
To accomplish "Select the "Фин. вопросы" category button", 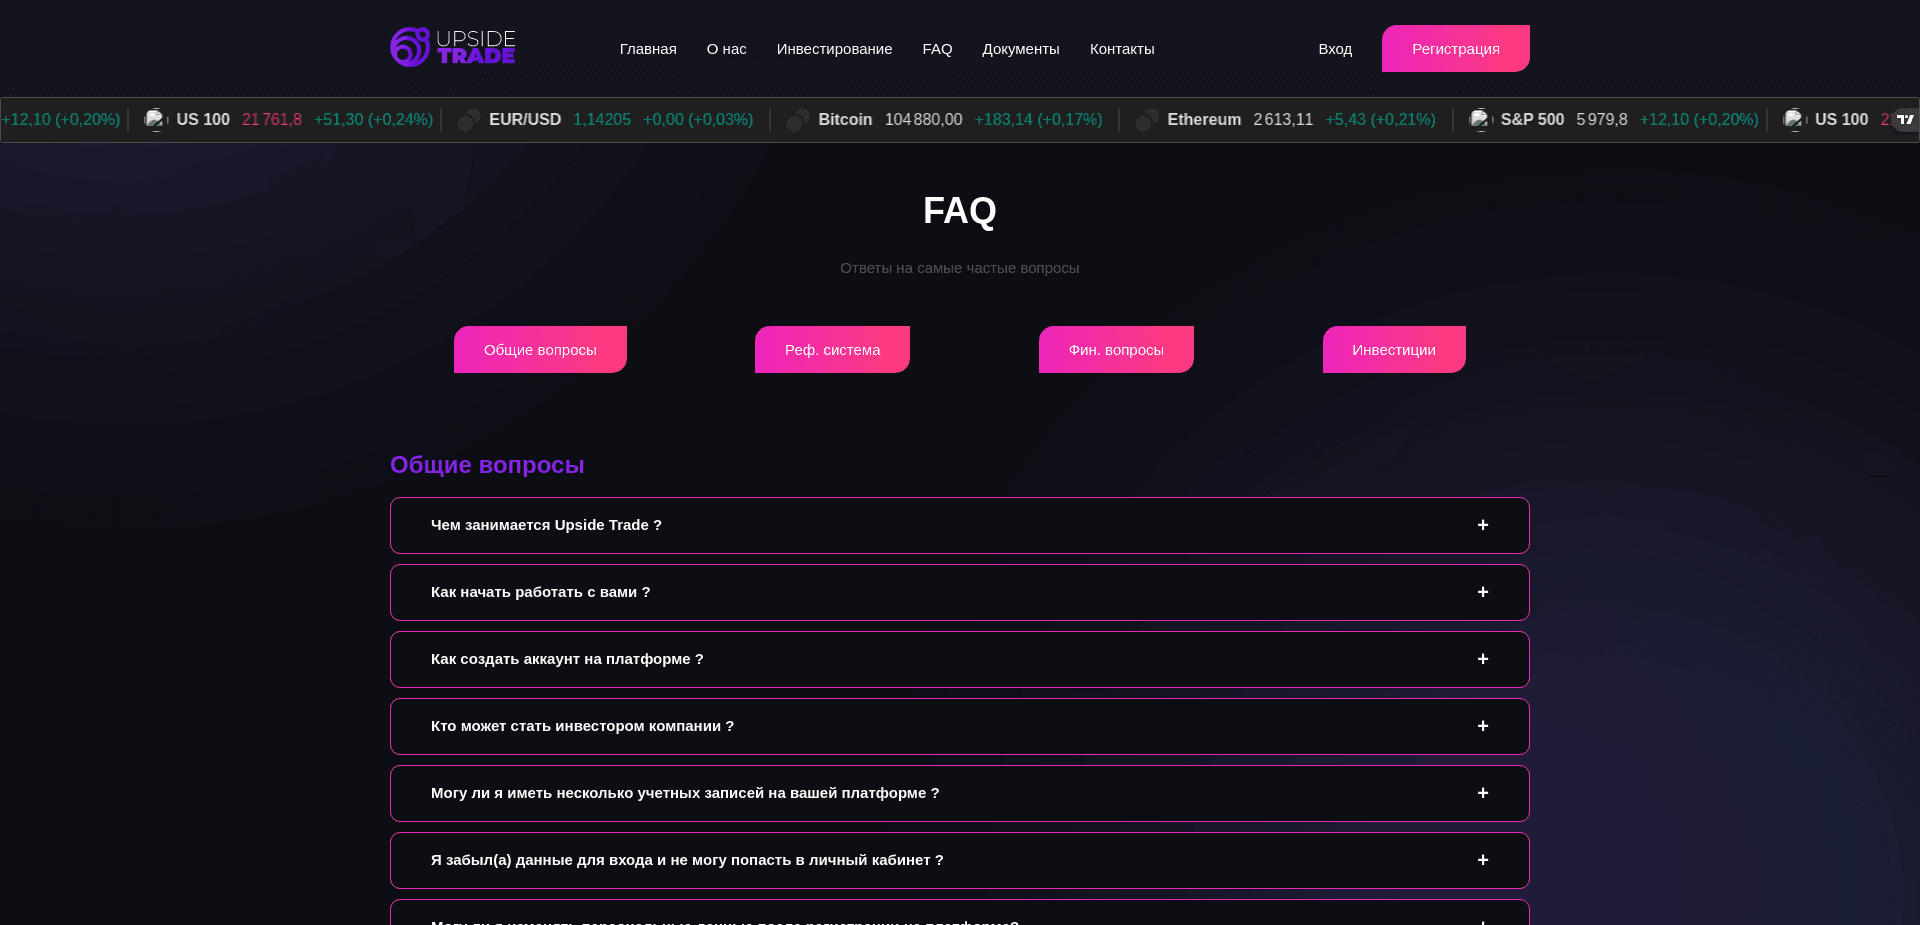I will click(x=1115, y=349).
